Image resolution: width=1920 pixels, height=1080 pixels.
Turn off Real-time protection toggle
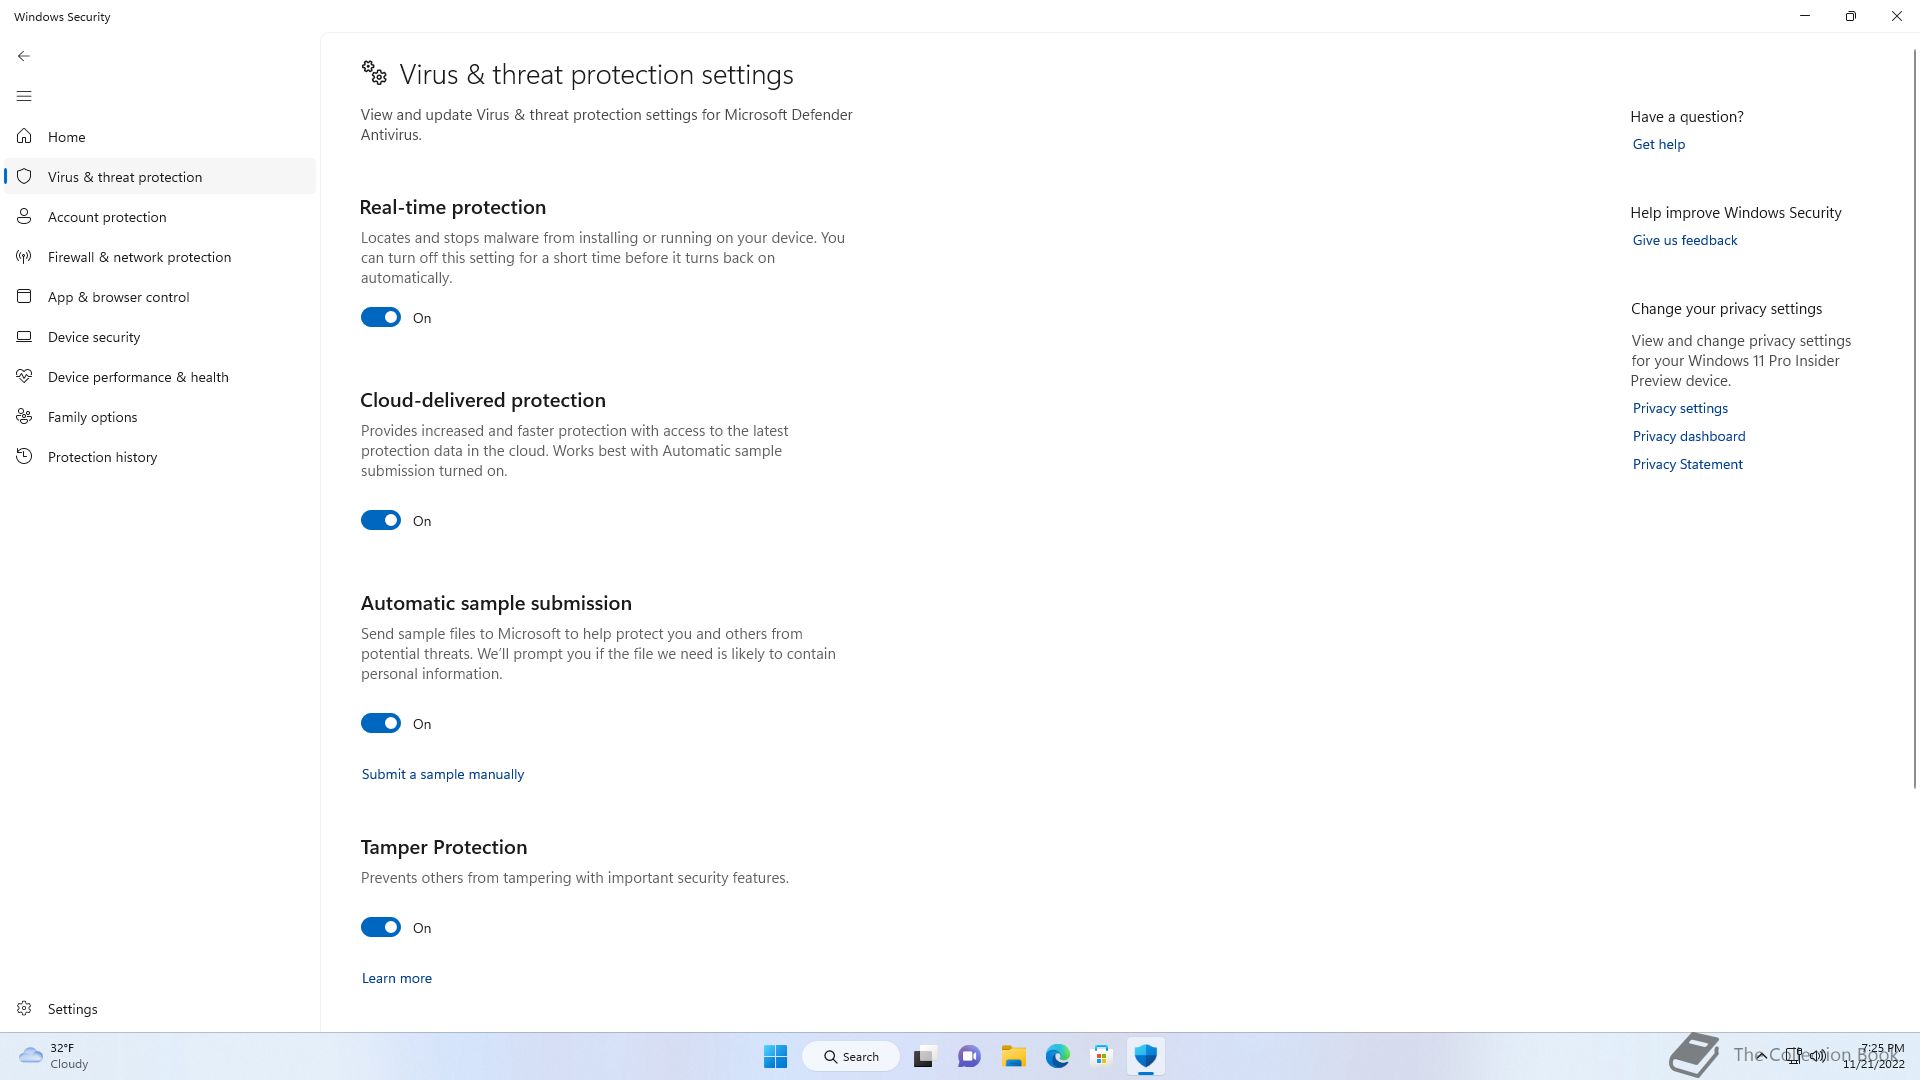pyautogui.click(x=381, y=317)
